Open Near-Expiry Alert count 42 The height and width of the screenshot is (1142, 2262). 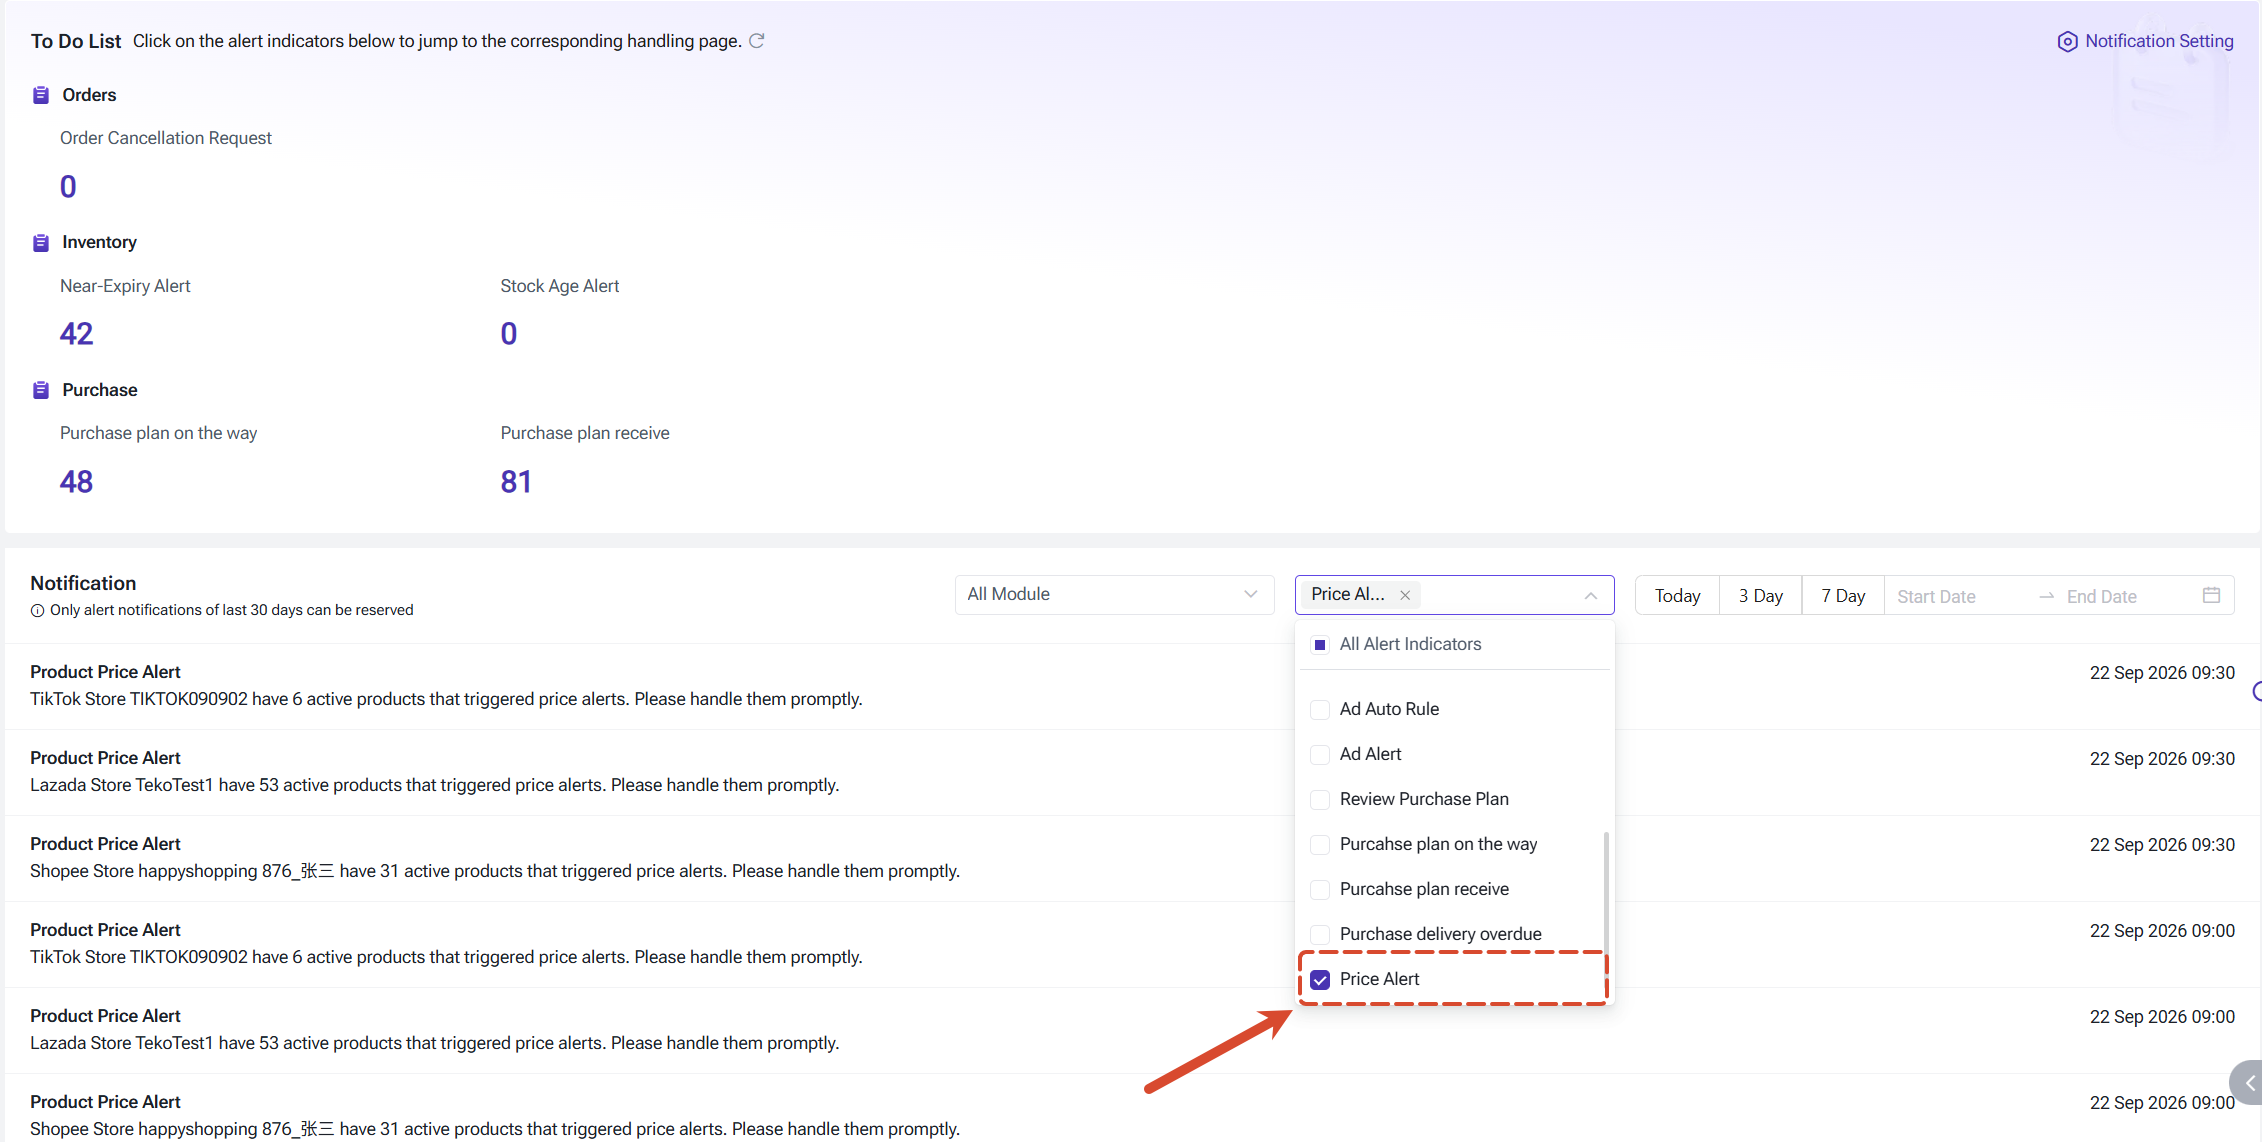(x=77, y=334)
